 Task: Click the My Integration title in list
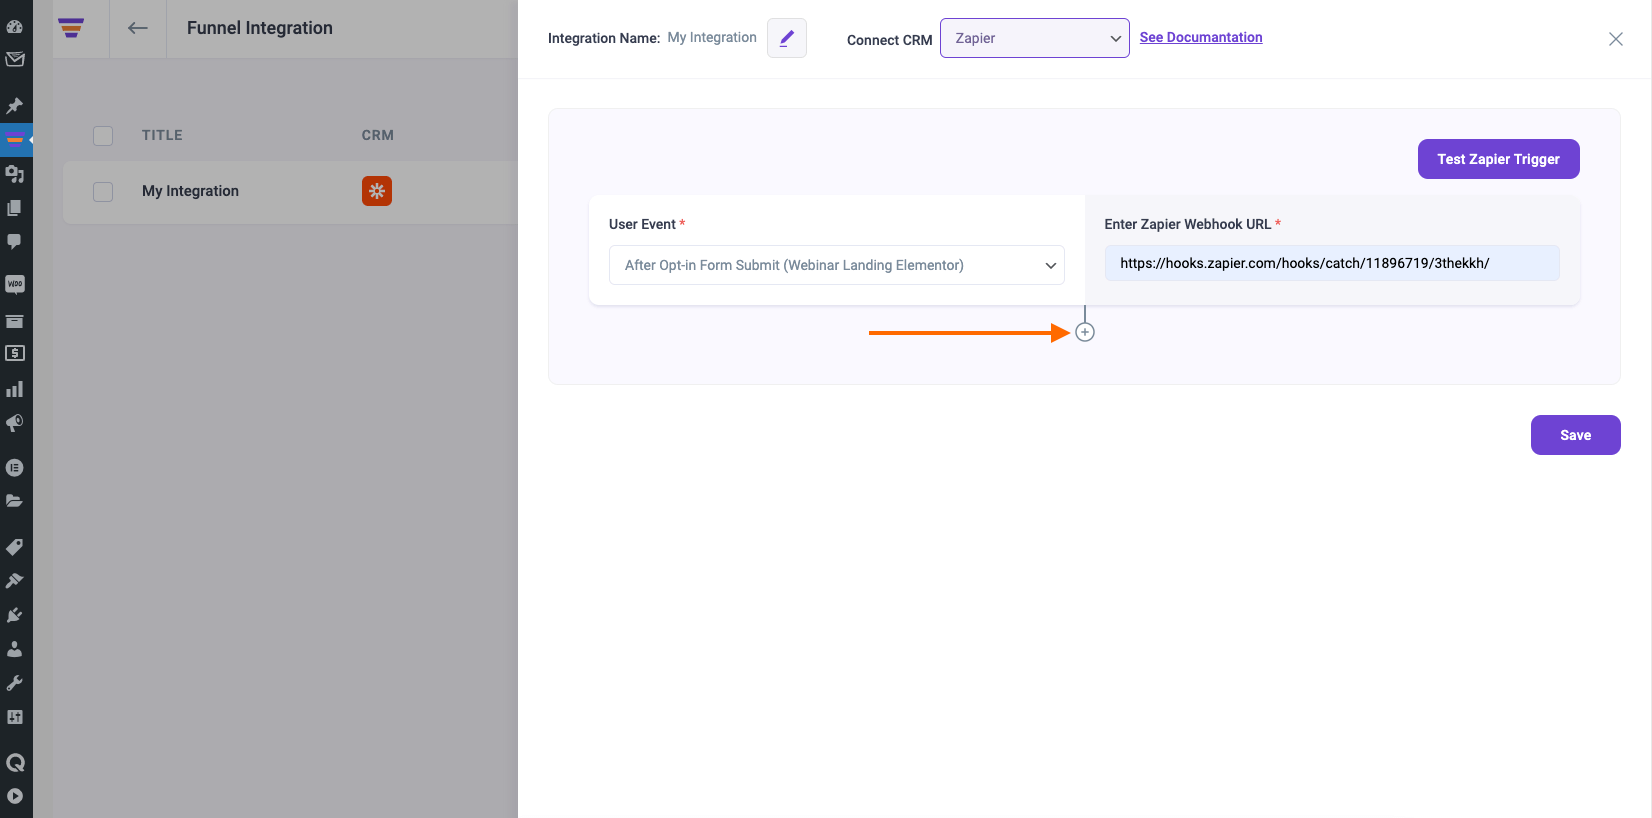click(190, 191)
